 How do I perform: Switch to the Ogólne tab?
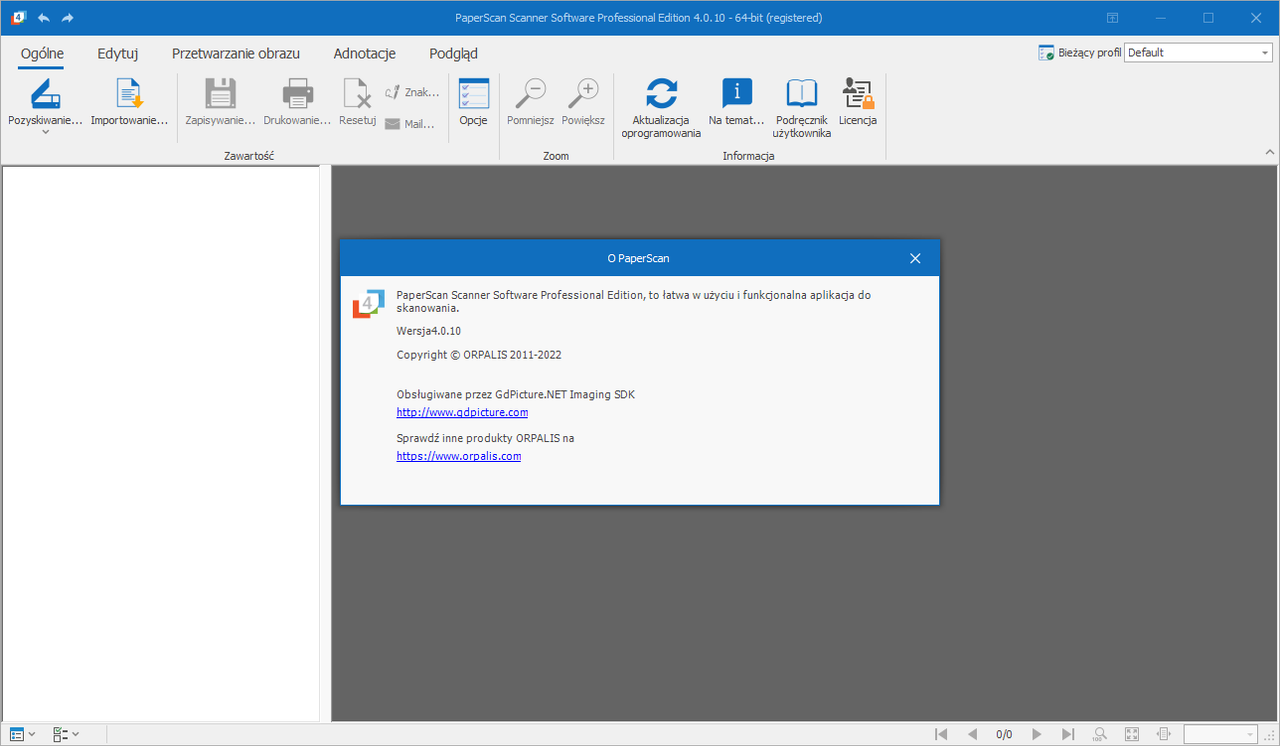point(42,54)
